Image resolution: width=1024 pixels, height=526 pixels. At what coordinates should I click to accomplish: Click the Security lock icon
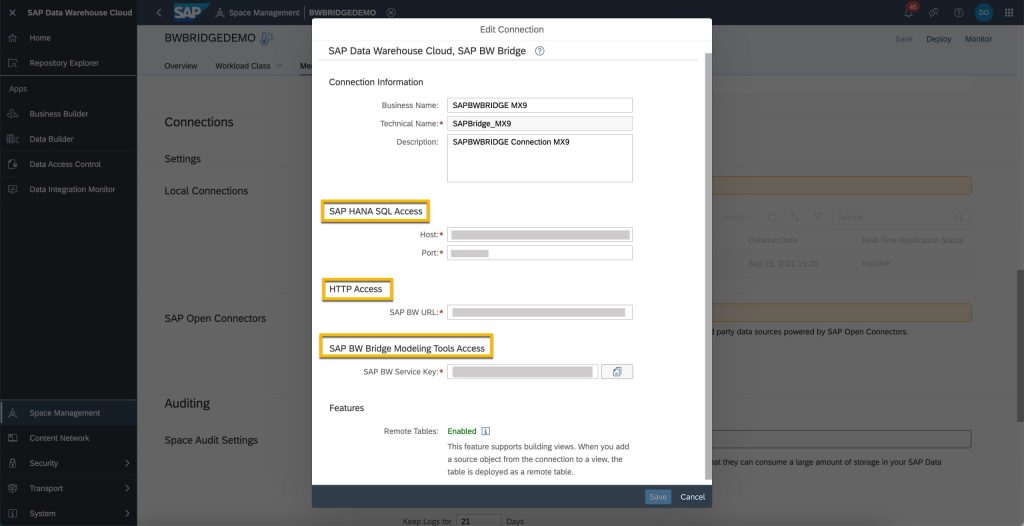click(x=12, y=463)
